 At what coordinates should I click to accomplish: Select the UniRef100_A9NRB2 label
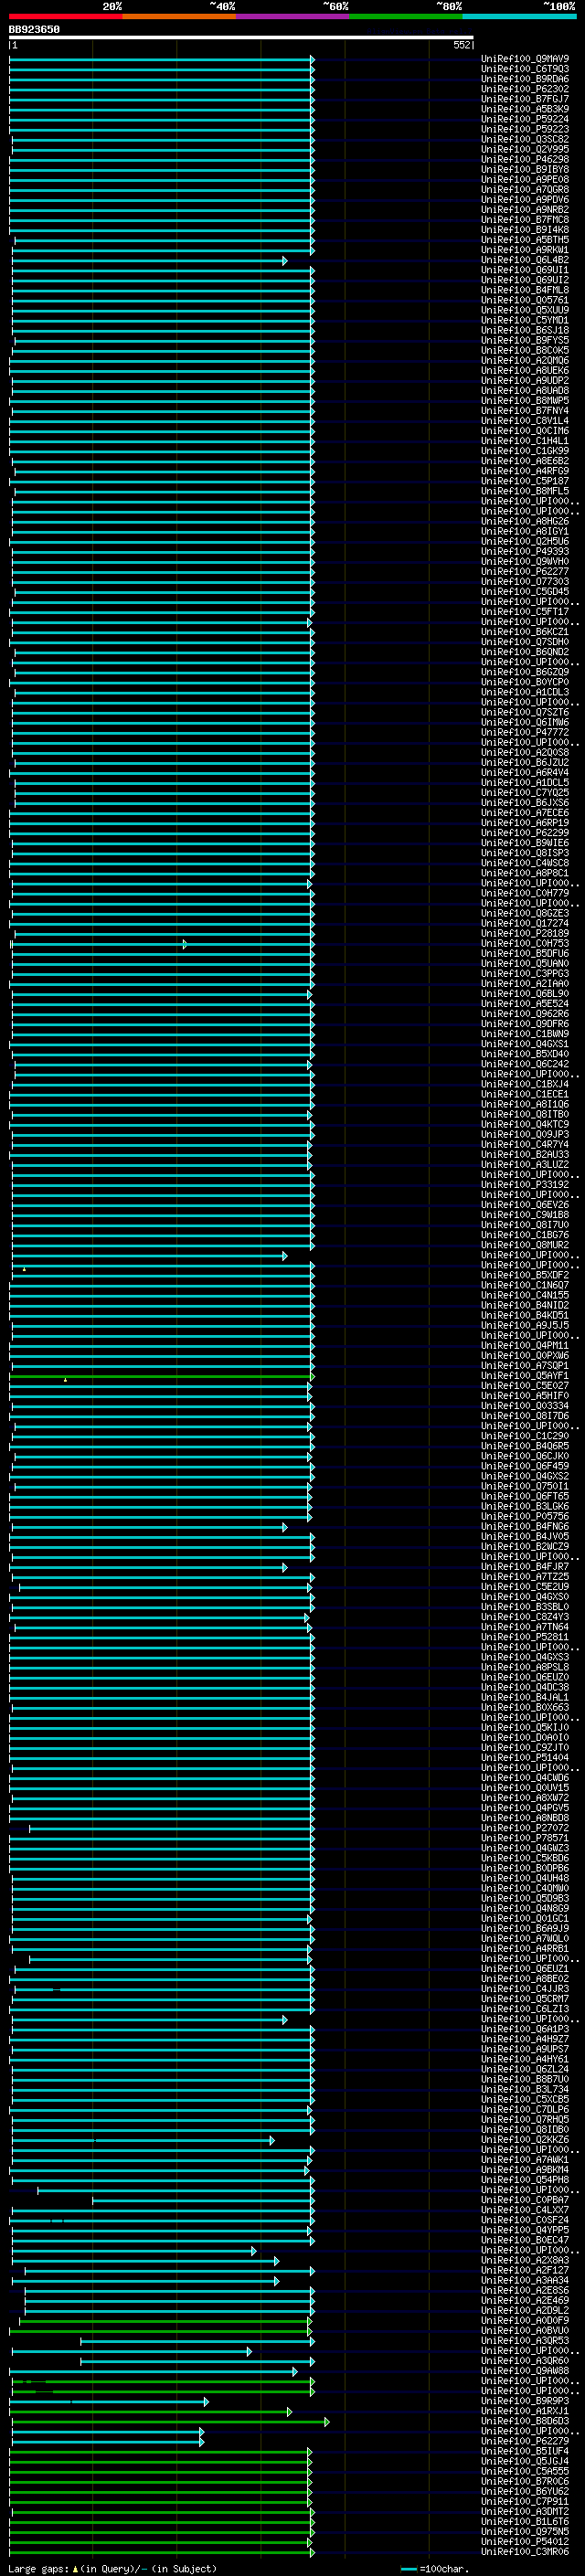(525, 209)
